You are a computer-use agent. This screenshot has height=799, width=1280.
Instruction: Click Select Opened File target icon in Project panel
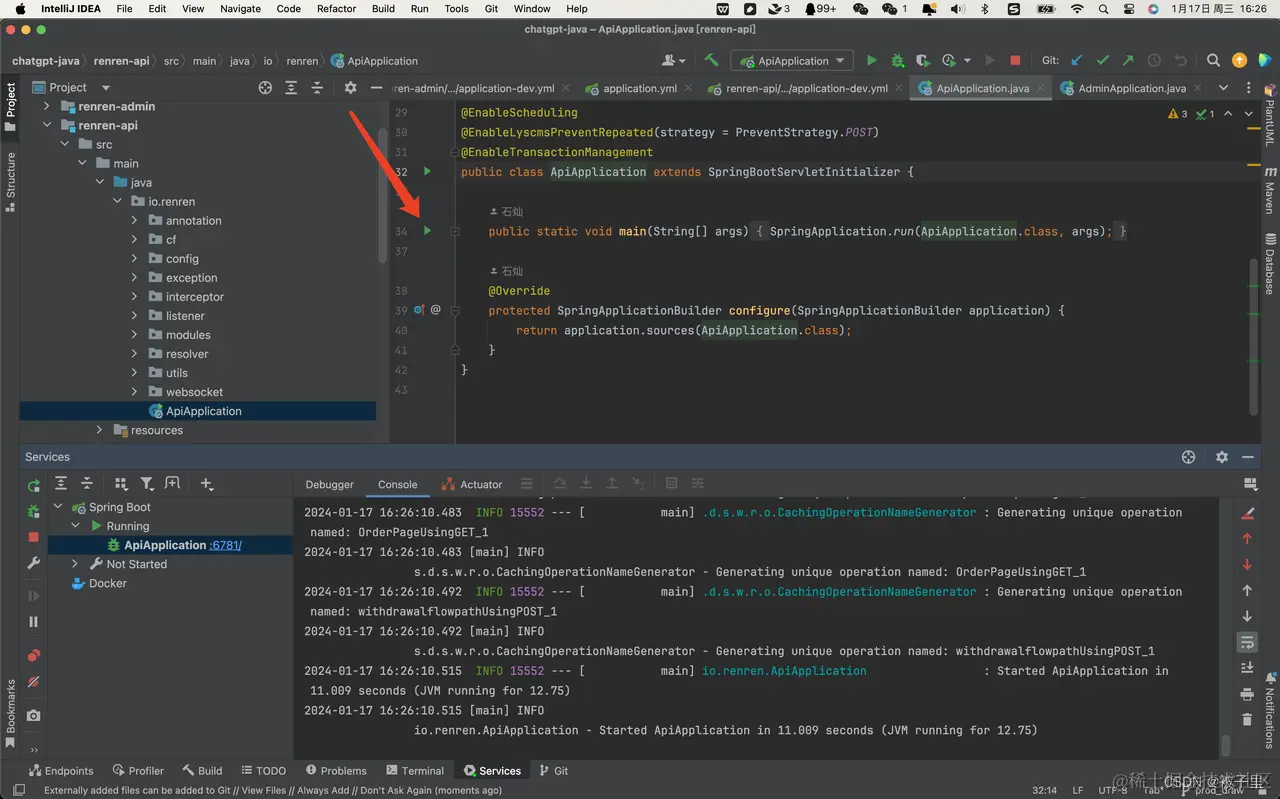pyautogui.click(x=265, y=87)
